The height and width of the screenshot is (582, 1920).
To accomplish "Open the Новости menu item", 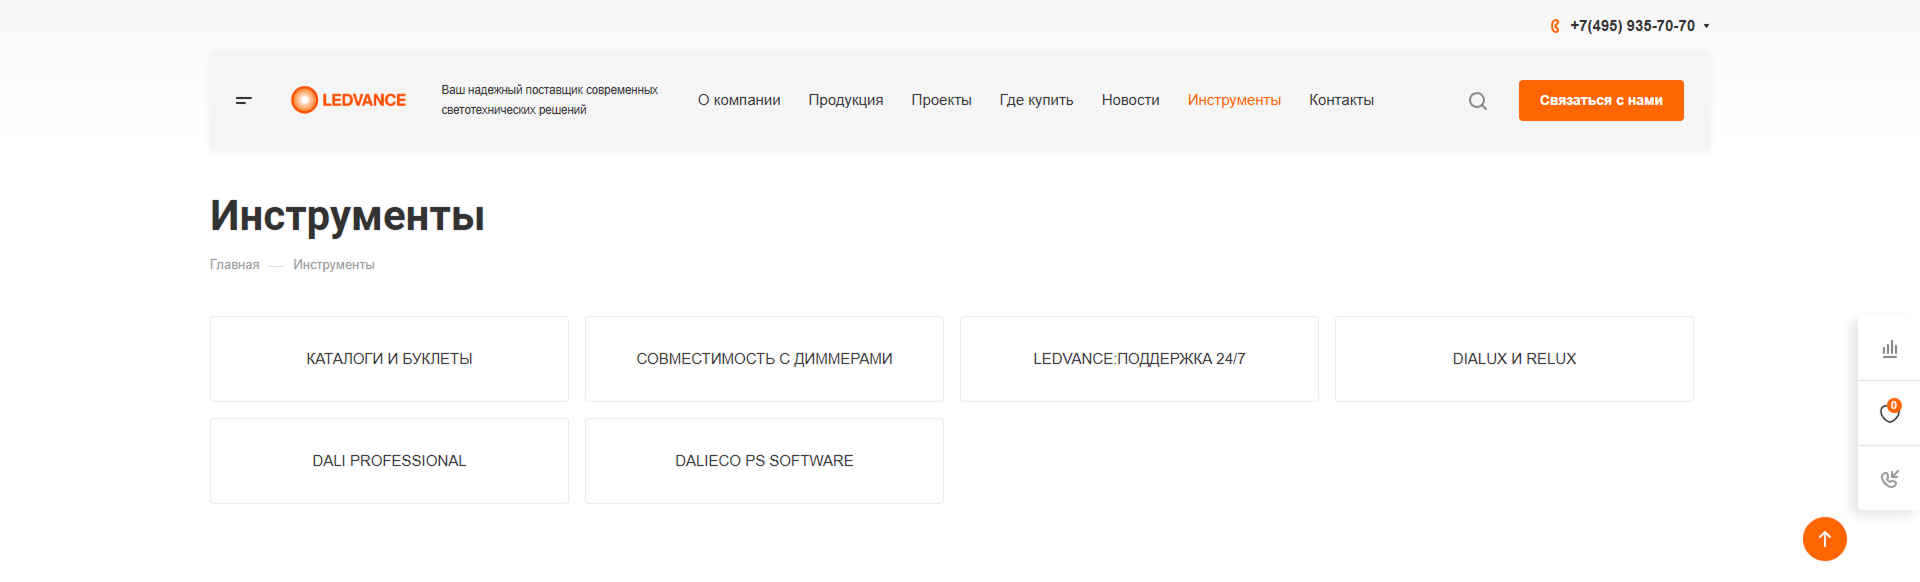I will point(1130,100).
